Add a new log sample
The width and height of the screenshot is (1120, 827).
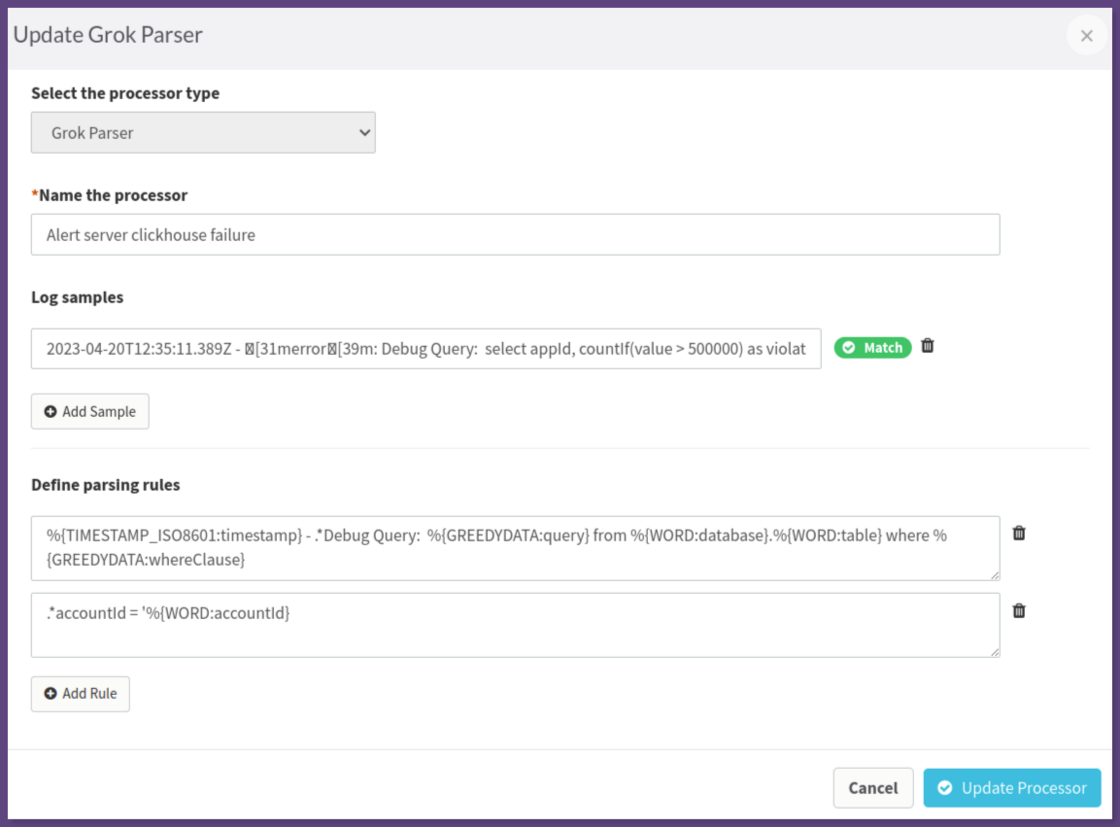click(90, 411)
